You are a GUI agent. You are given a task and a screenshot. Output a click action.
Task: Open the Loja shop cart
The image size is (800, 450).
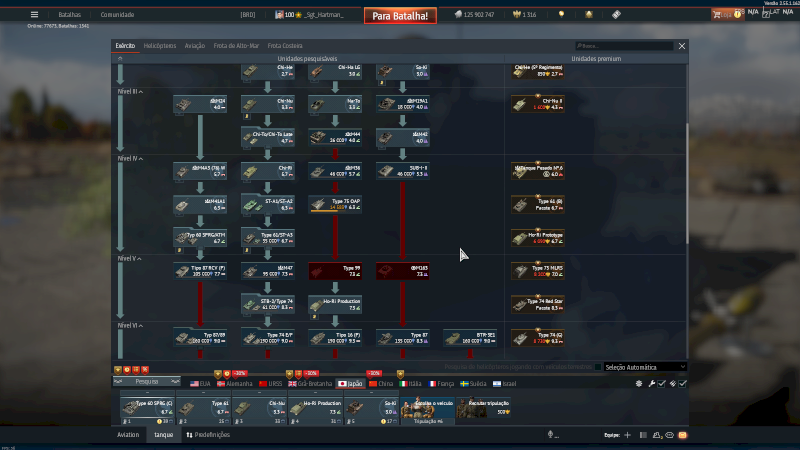click(727, 15)
